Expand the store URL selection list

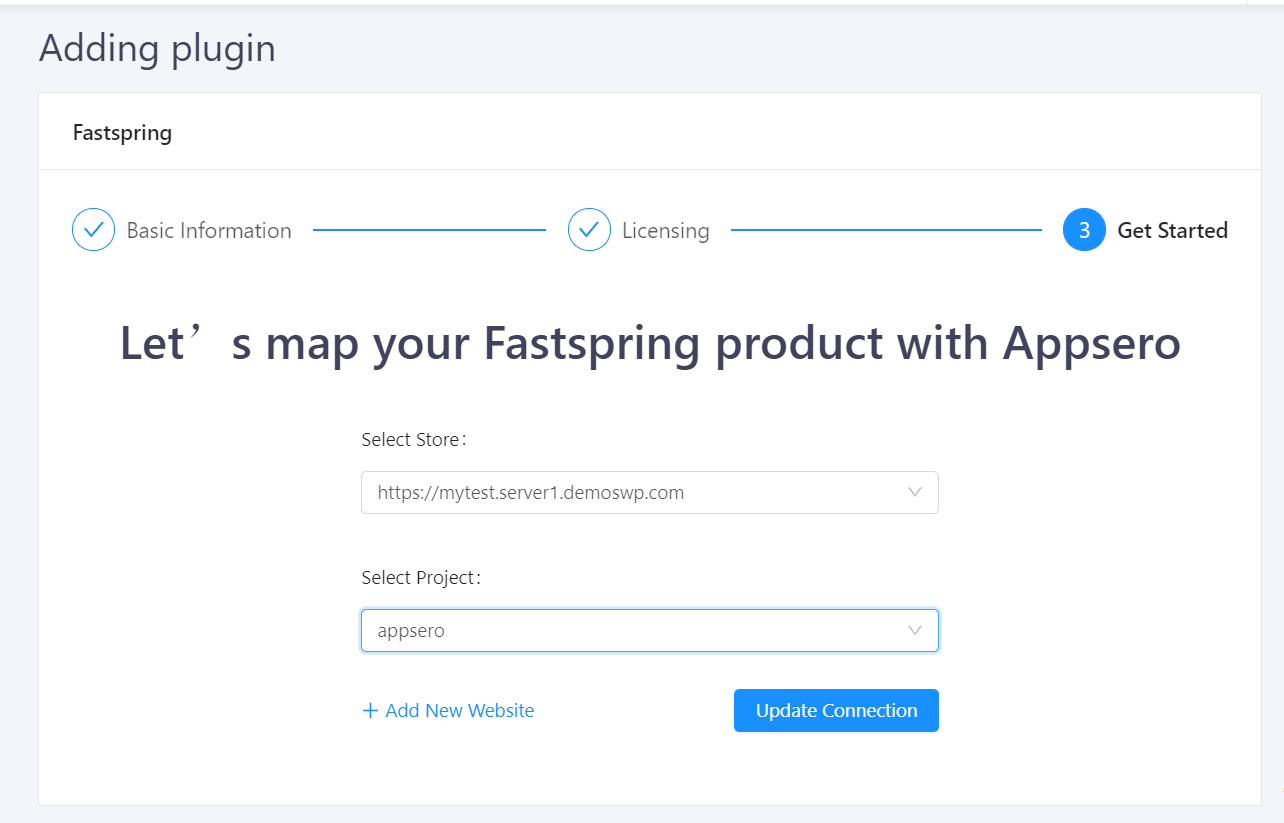point(650,492)
